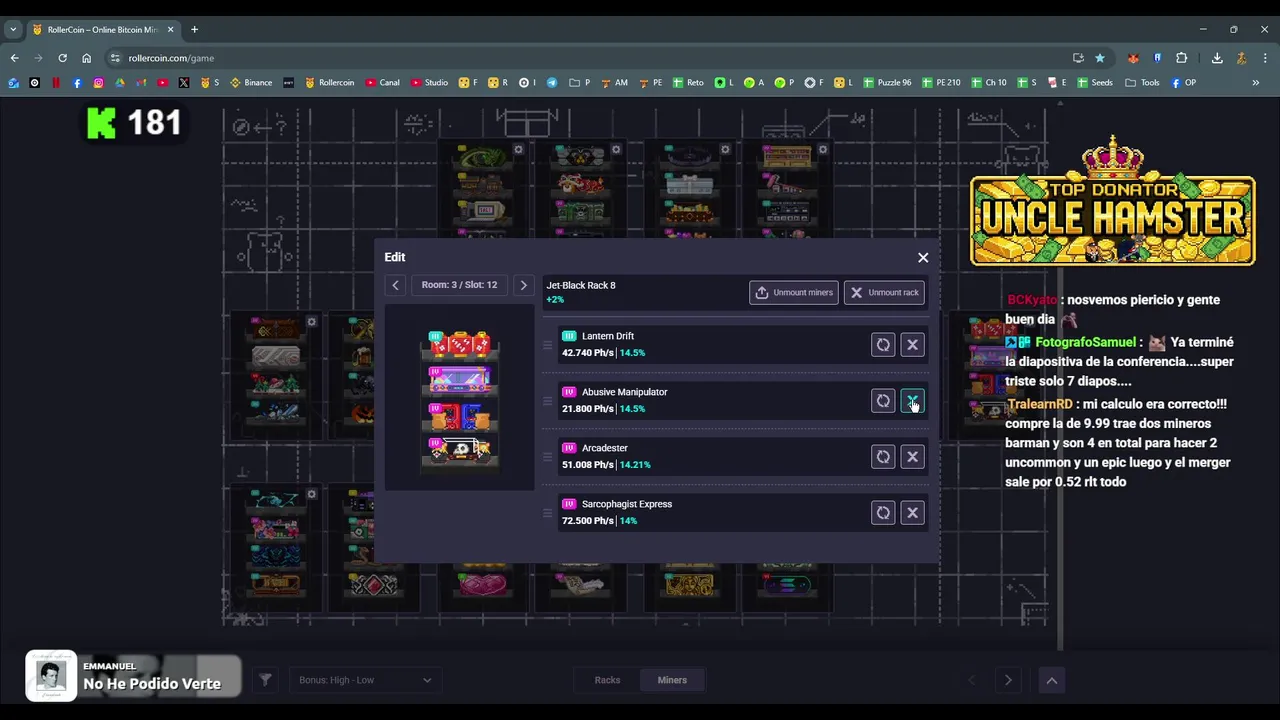Show more bookmarks overflow chevron
Viewport: 1280px width, 720px height.
point(1255,82)
